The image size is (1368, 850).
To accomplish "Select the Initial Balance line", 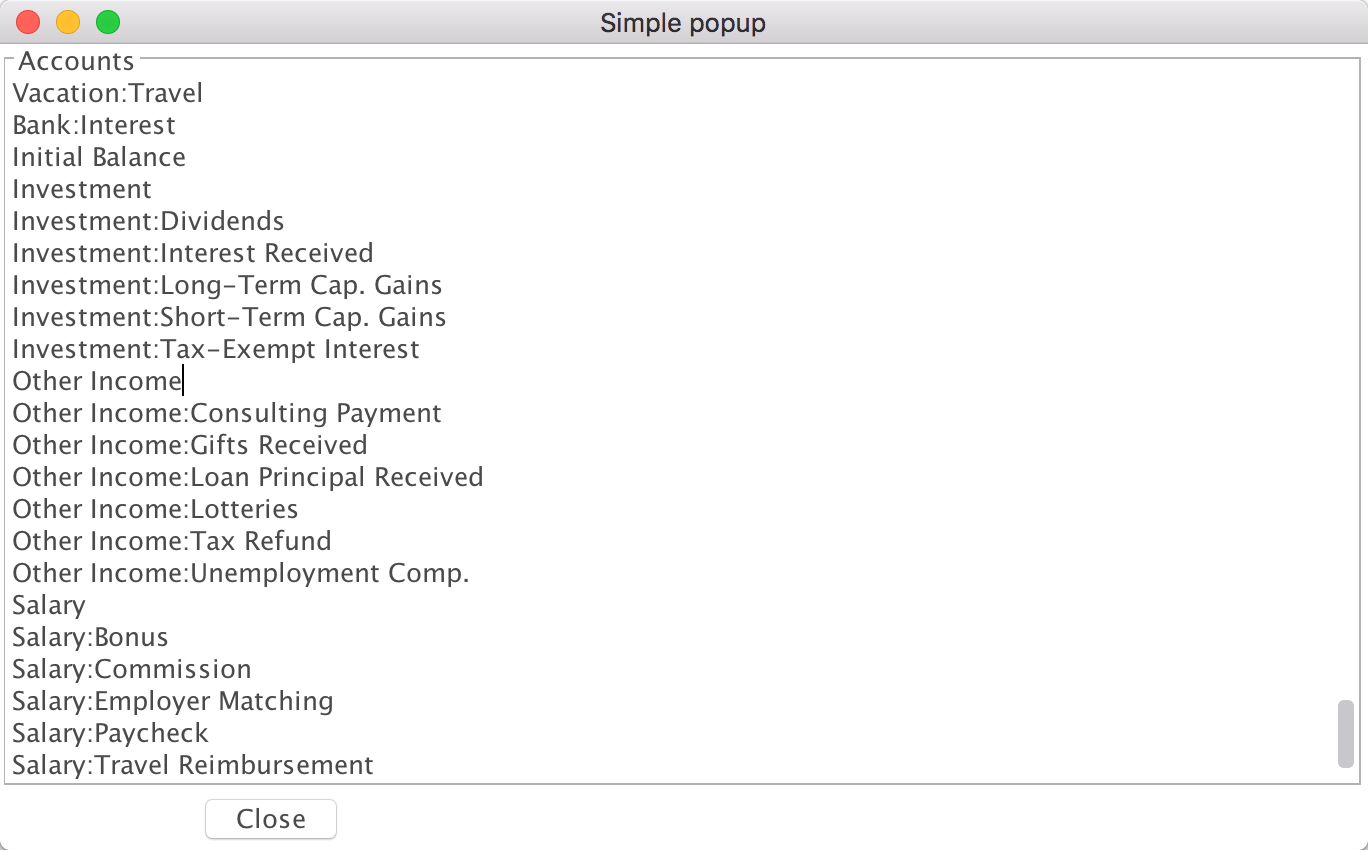I will [99, 157].
